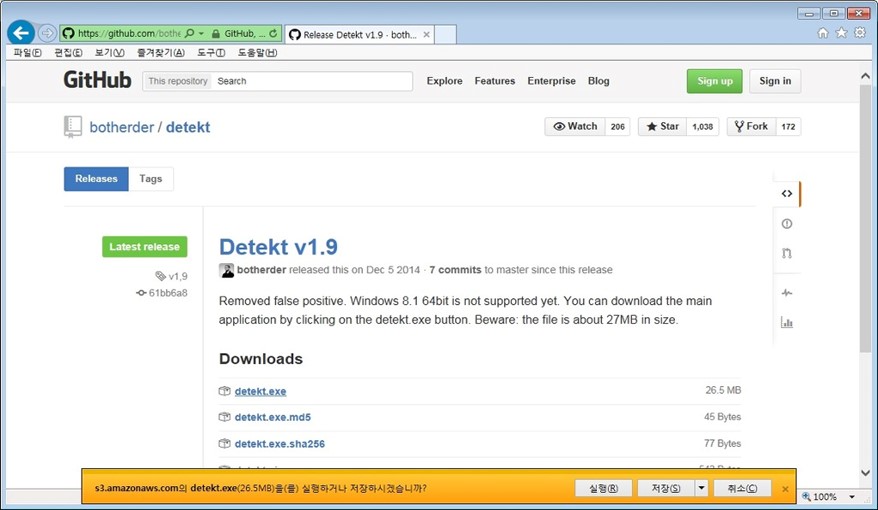Open the 도움말(H) menu
Screen dimensions: 878x510
257,53
